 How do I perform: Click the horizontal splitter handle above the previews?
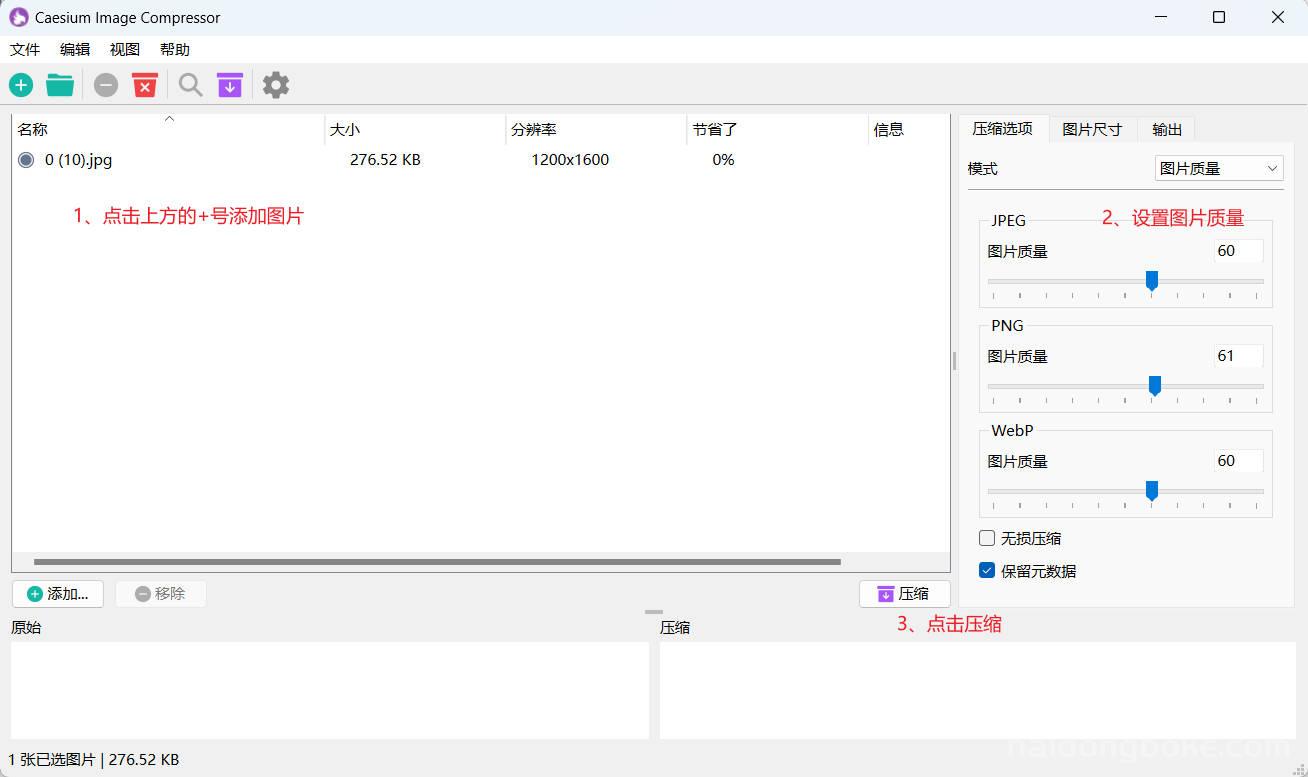[x=654, y=612]
